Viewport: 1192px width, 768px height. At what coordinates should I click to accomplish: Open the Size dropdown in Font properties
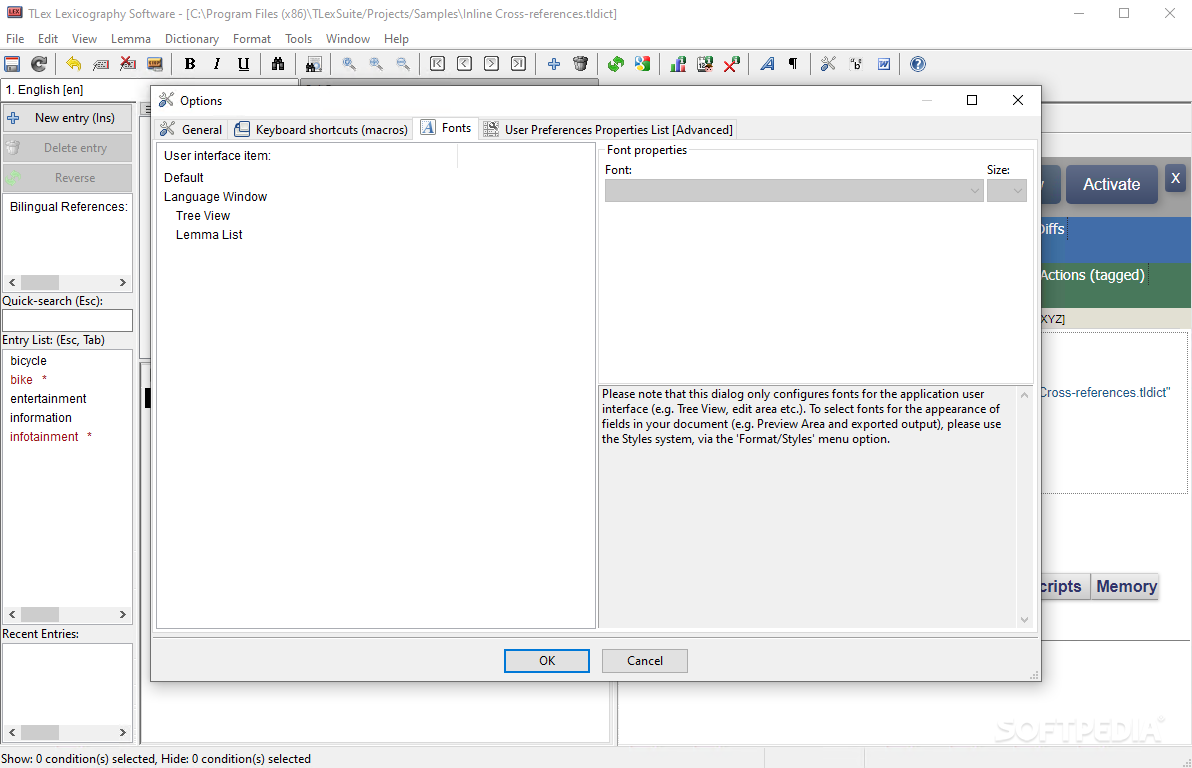pos(1007,190)
